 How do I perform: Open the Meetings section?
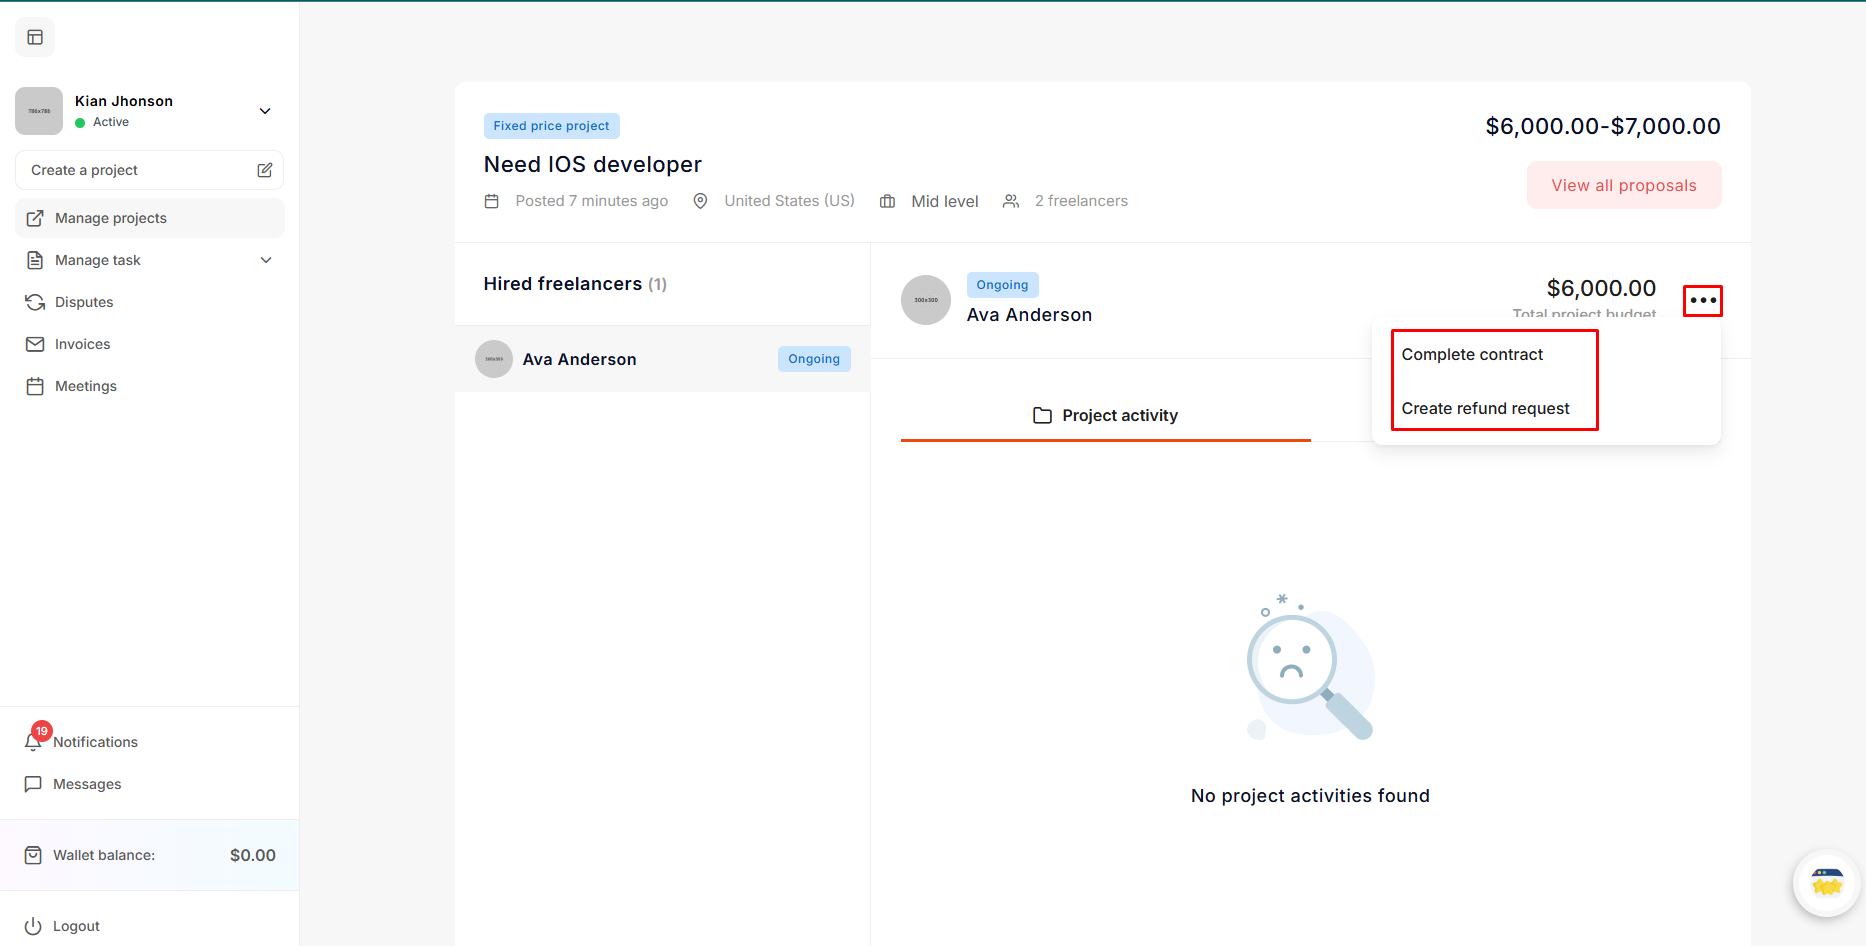(x=85, y=386)
